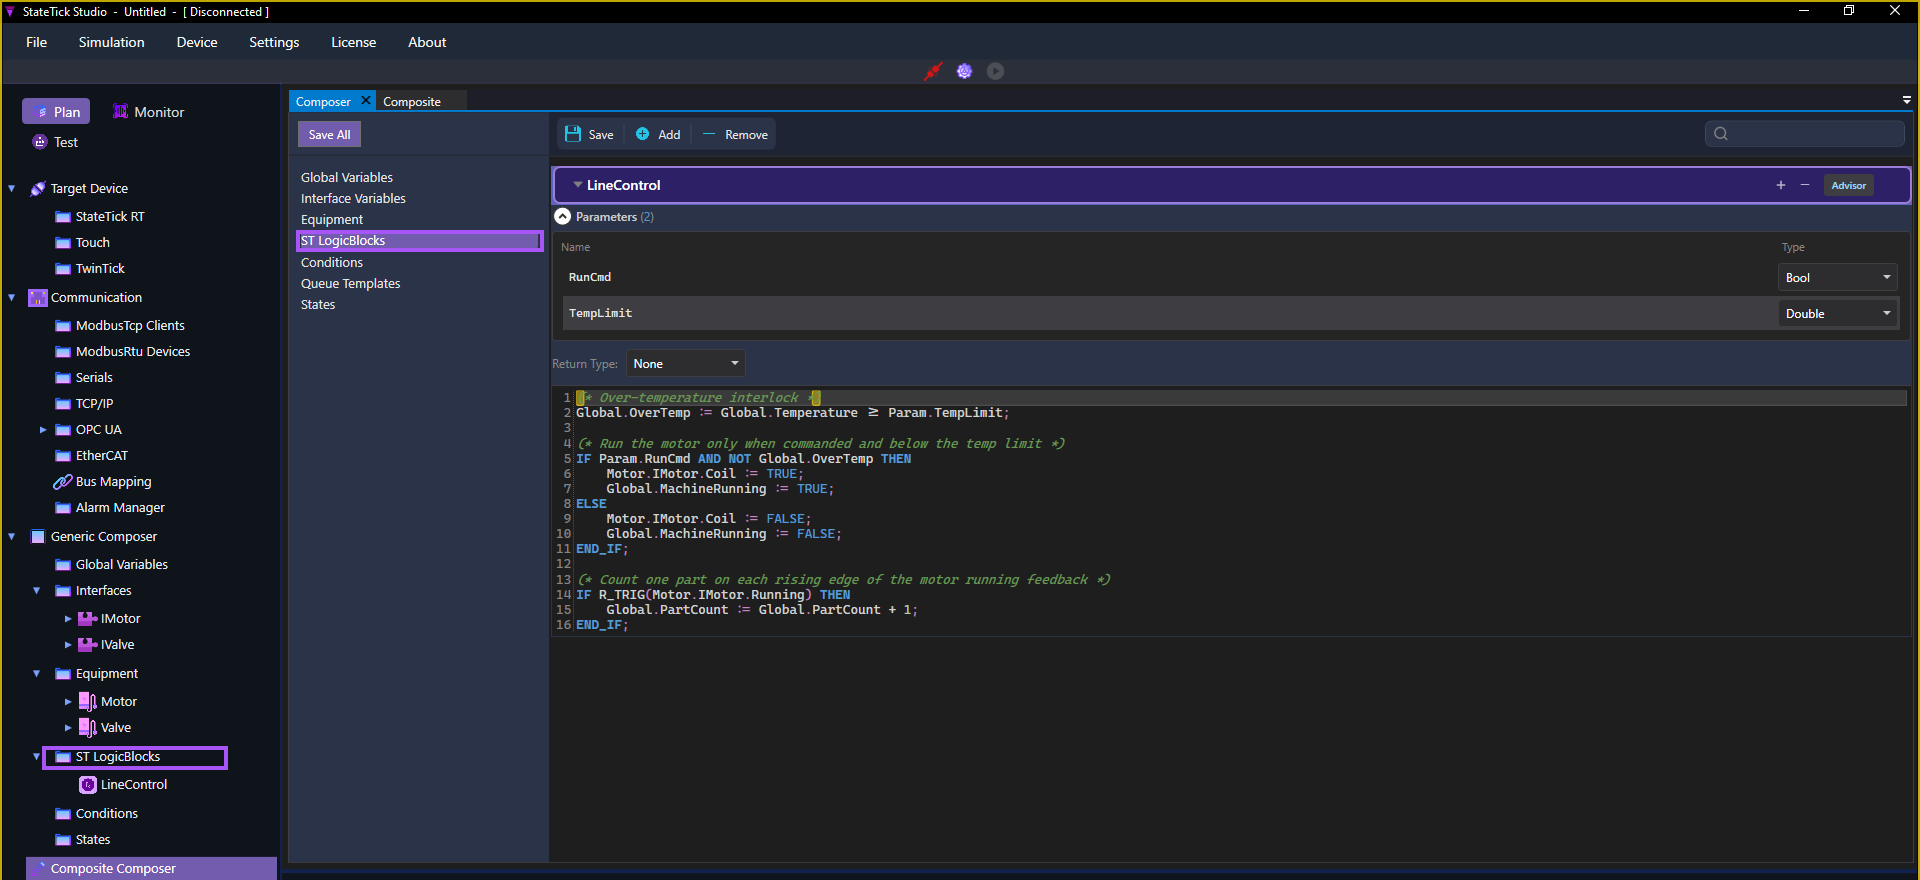The image size is (1920, 880).
Task: Open the Touch folder icon
Action: click(x=63, y=243)
